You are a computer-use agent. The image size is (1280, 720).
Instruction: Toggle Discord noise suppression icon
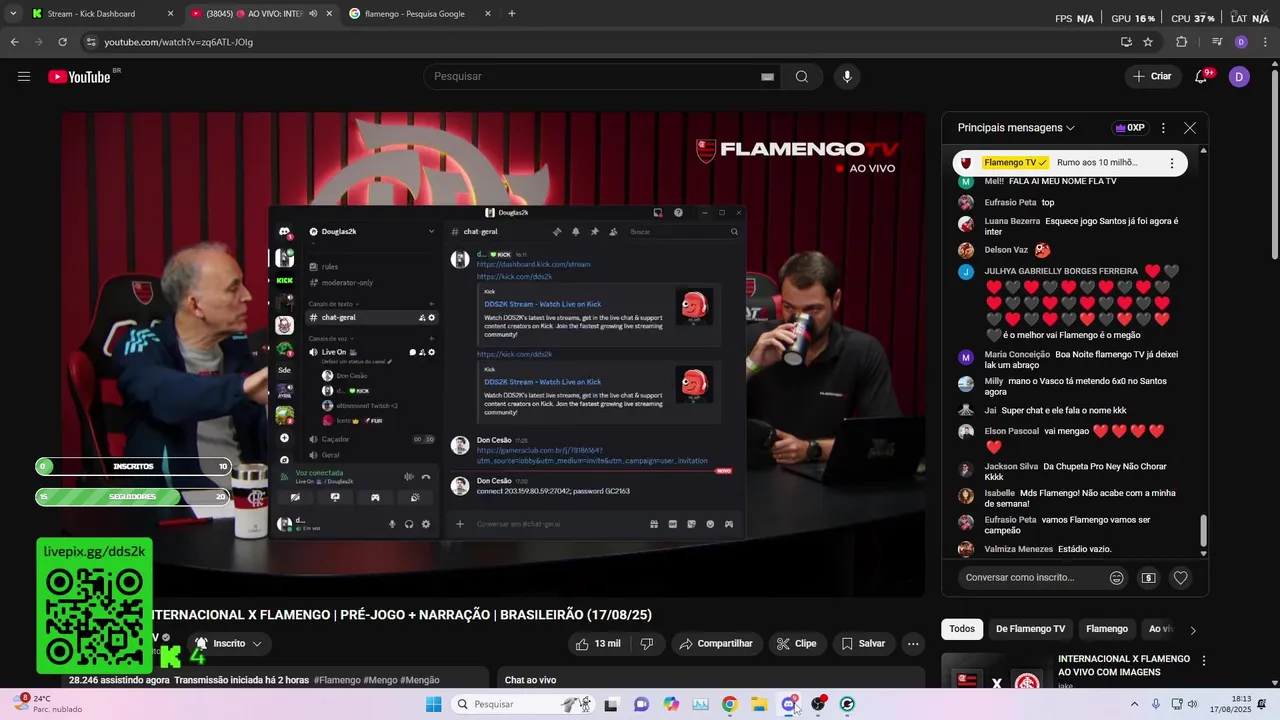tap(408, 477)
